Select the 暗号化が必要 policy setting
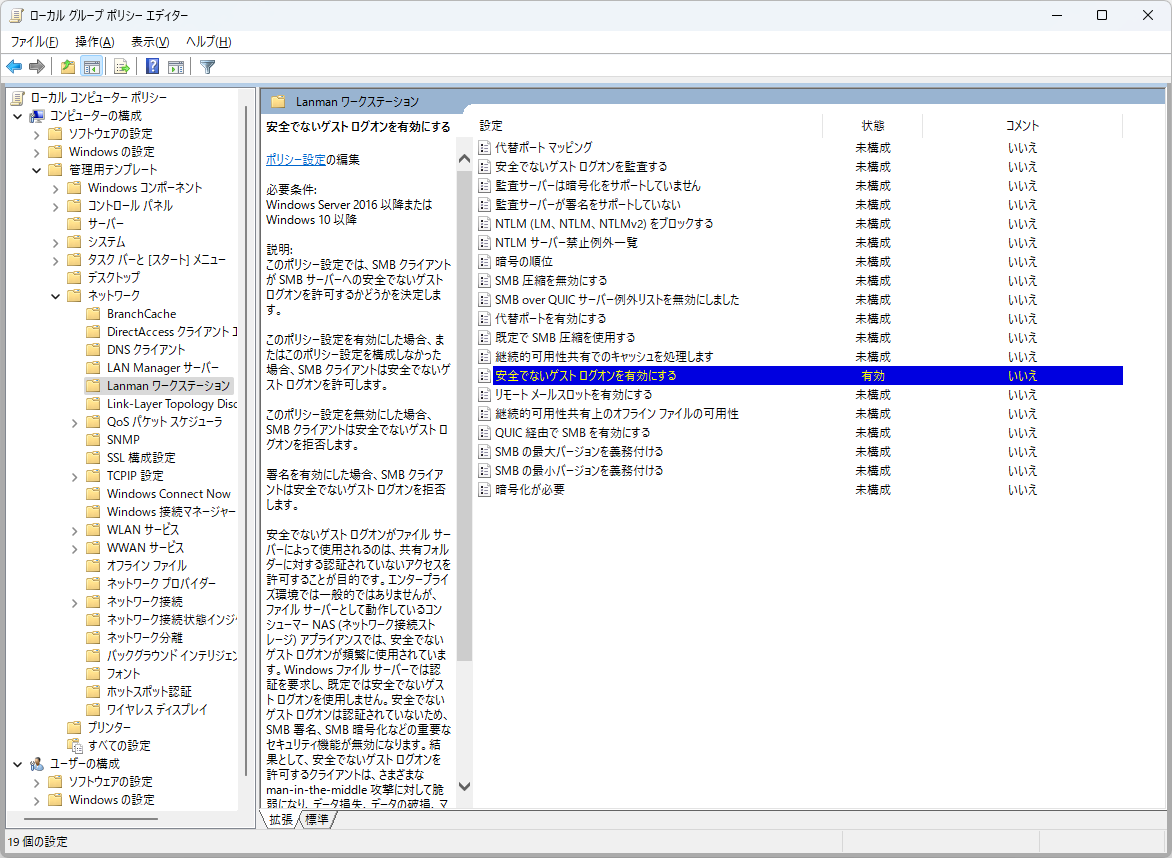 [x=529, y=490]
